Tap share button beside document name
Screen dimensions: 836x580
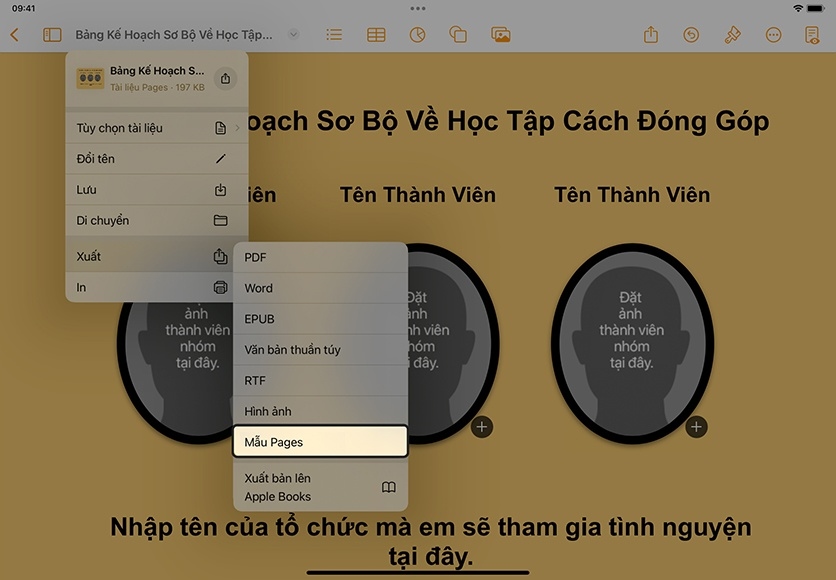pyautogui.click(x=225, y=79)
